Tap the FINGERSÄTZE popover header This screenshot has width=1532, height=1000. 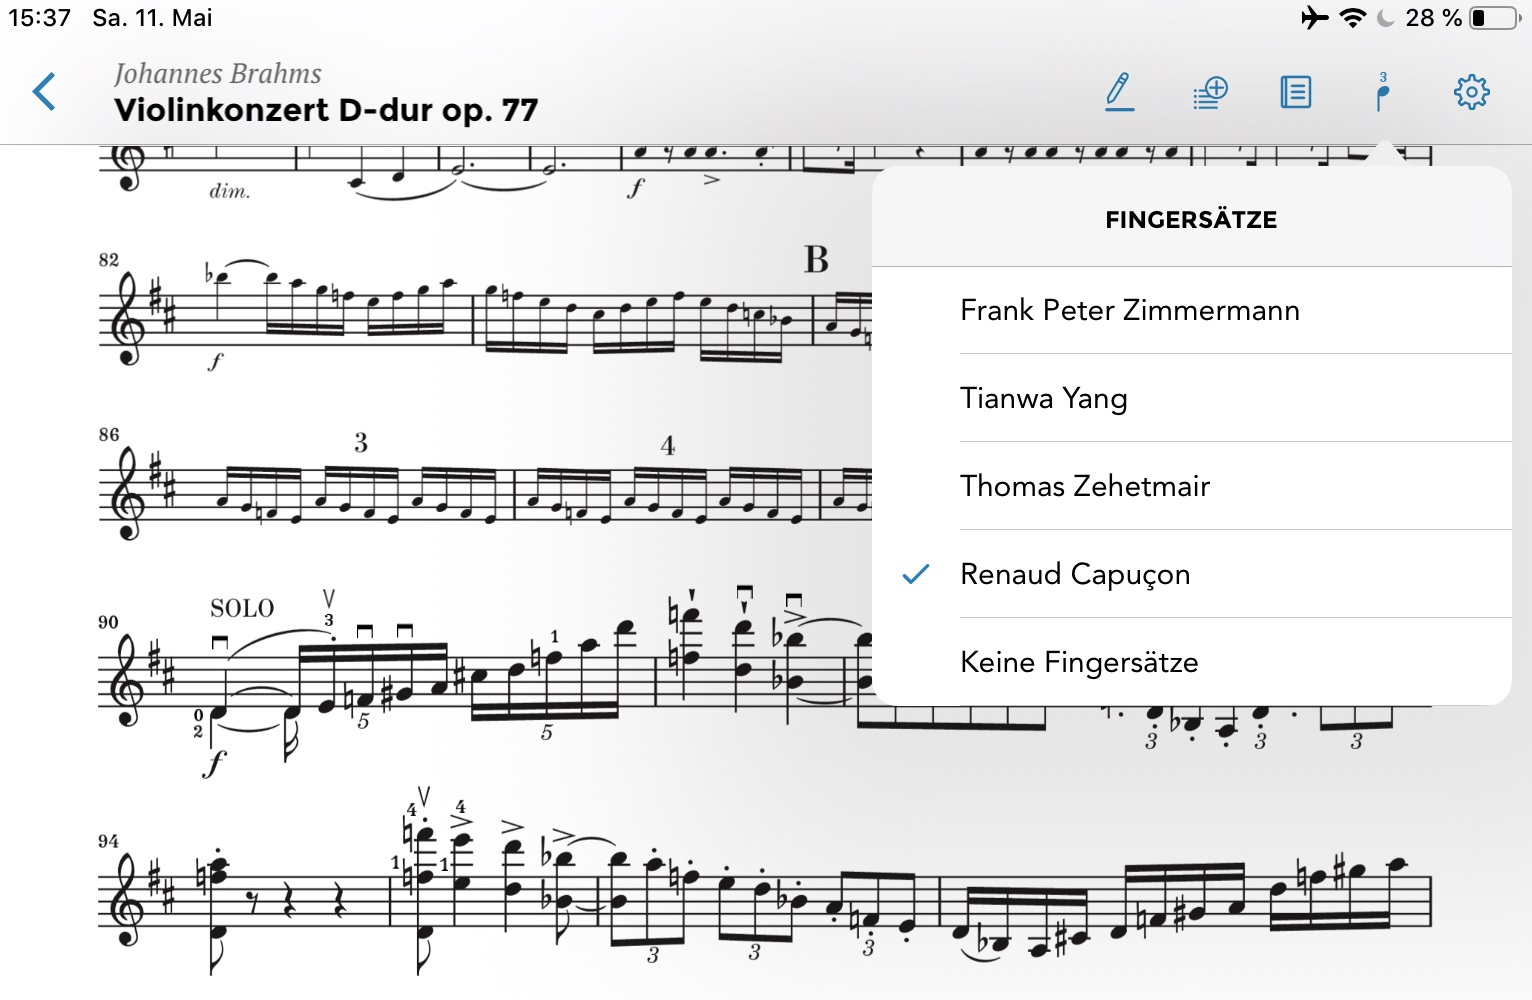[1191, 220]
